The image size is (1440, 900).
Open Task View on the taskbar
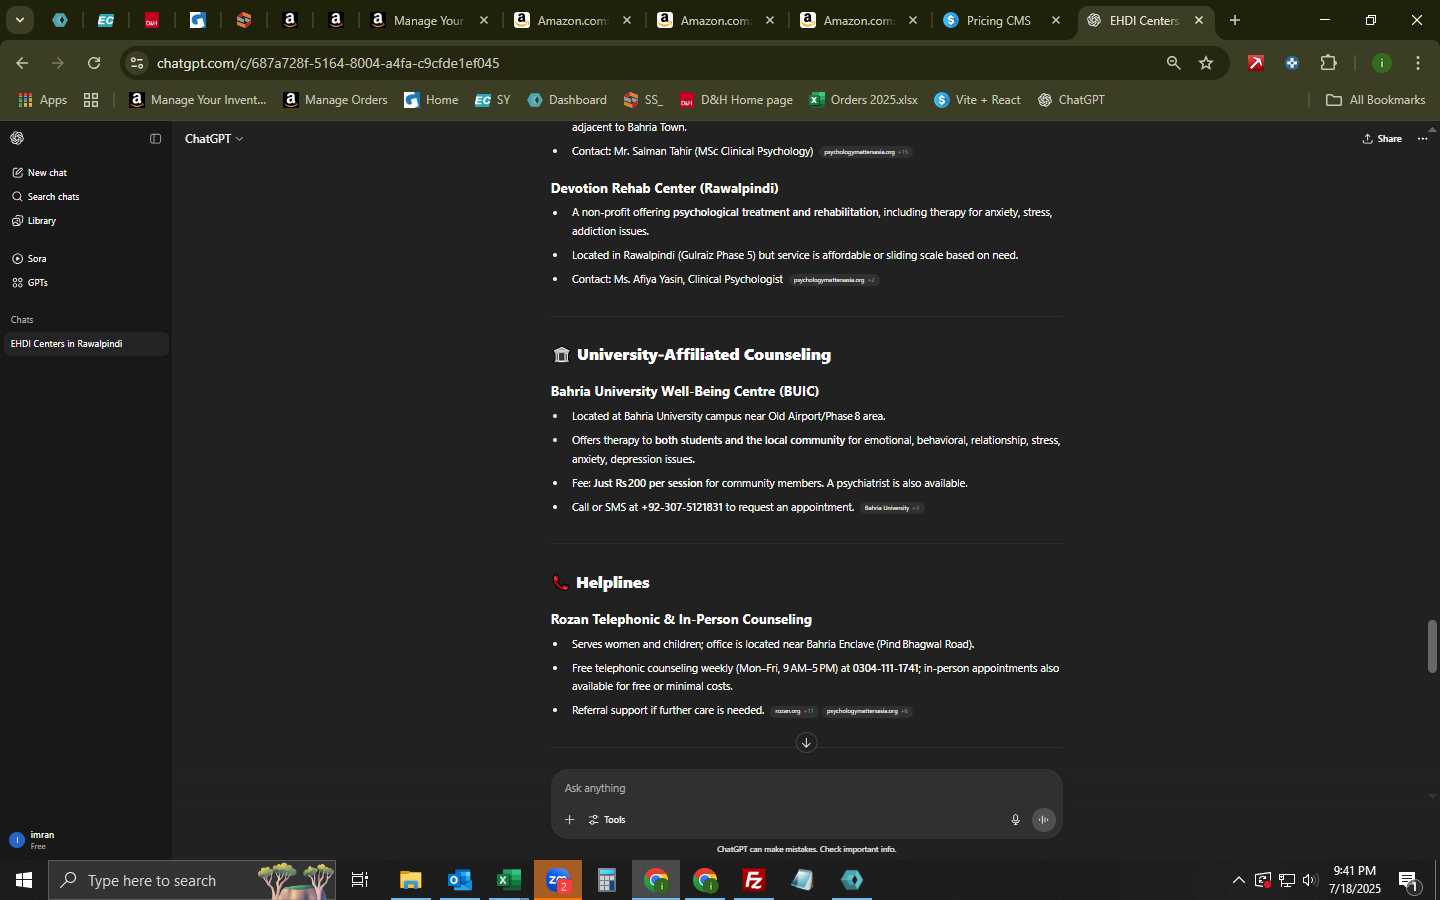click(x=360, y=880)
